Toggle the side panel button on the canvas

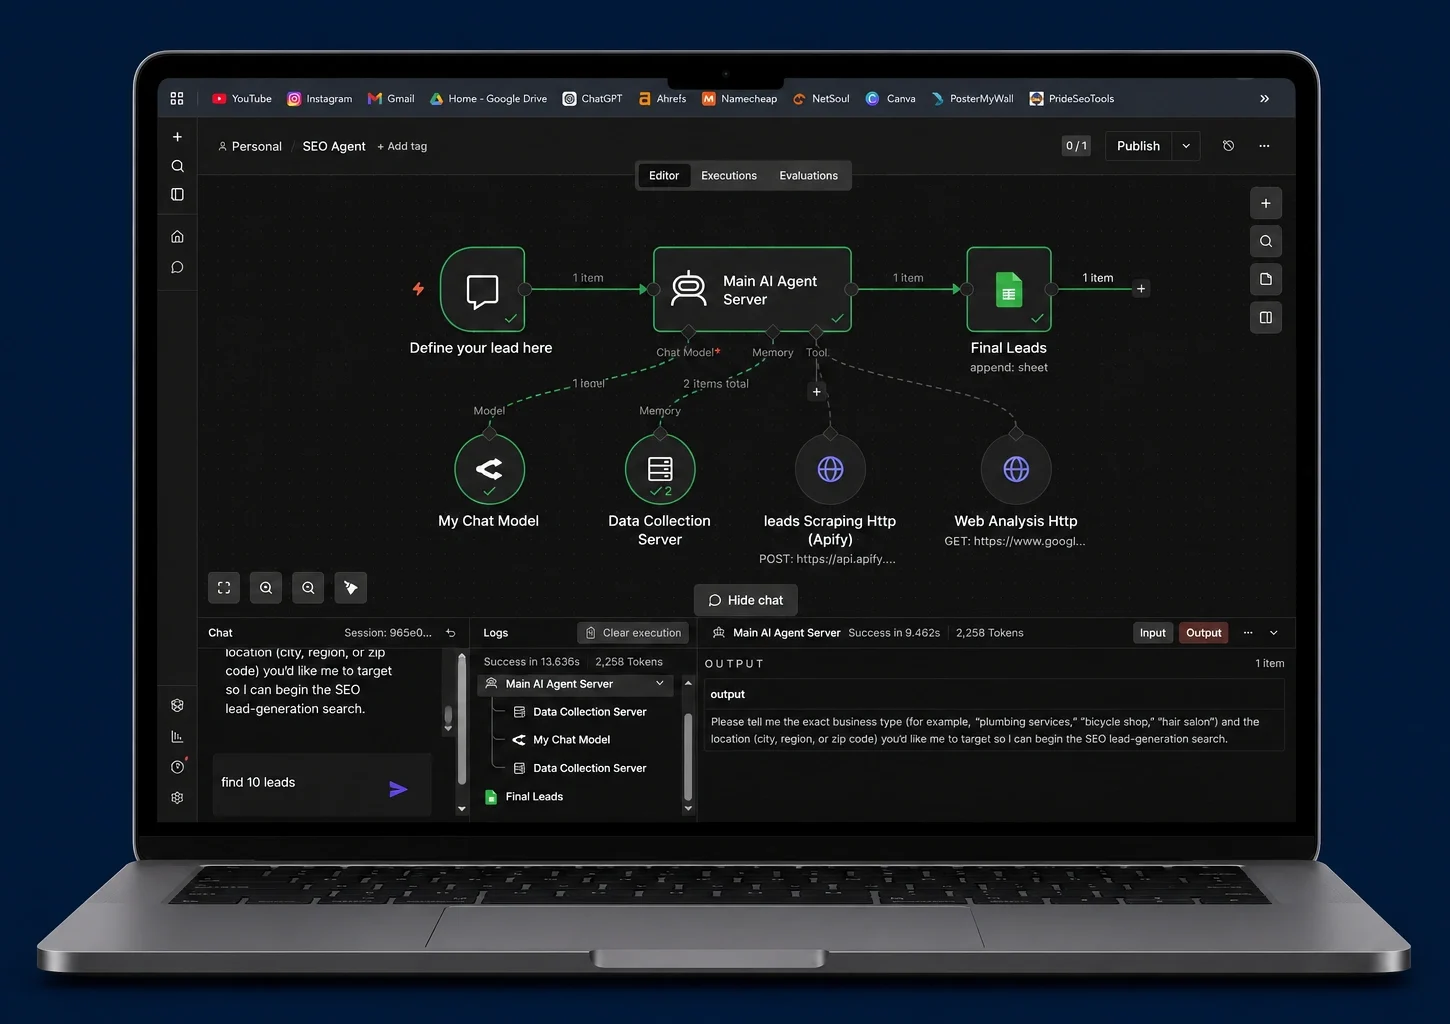coord(1266,317)
